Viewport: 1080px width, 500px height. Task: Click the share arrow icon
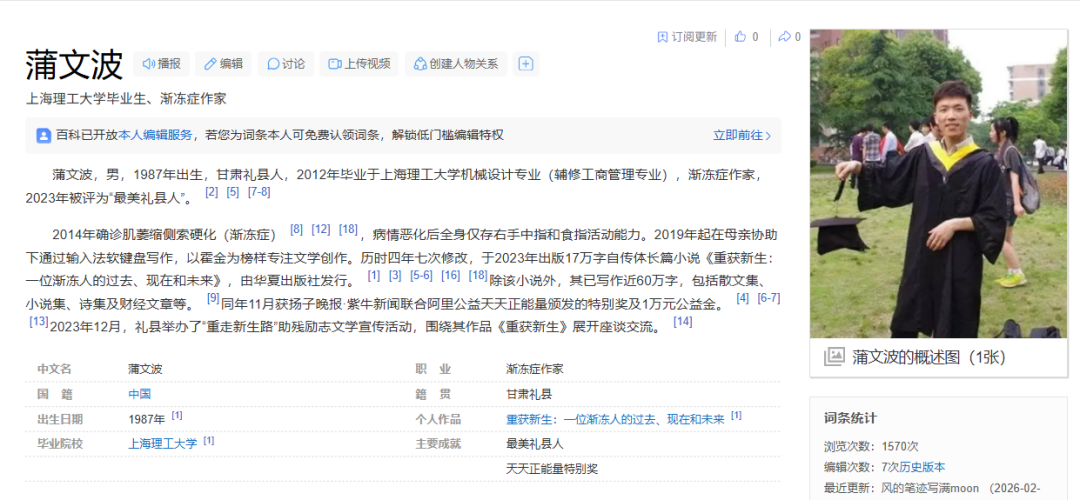coord(784,37)
